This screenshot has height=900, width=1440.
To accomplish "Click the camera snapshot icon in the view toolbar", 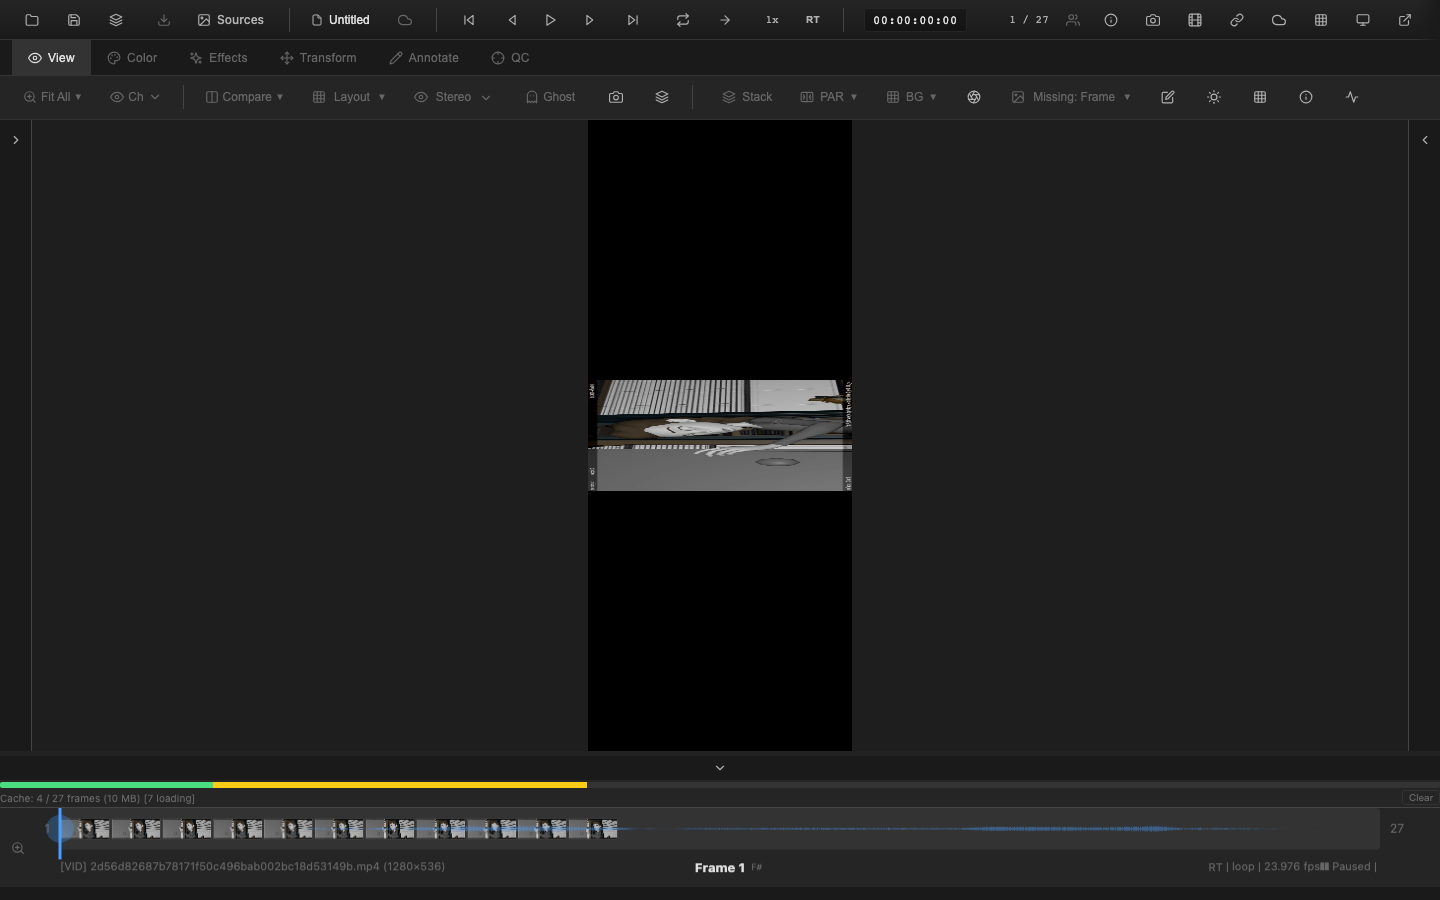I will [x=616, y=97].
